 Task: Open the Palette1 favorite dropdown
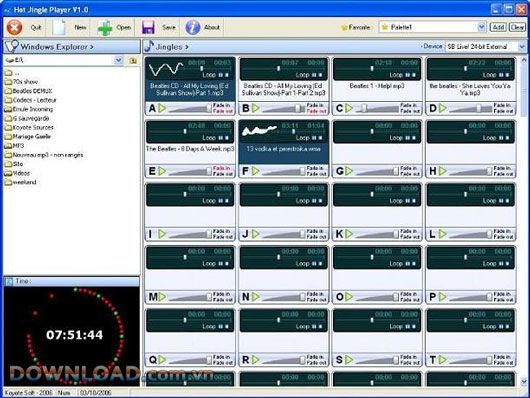(x=482, y=27)
